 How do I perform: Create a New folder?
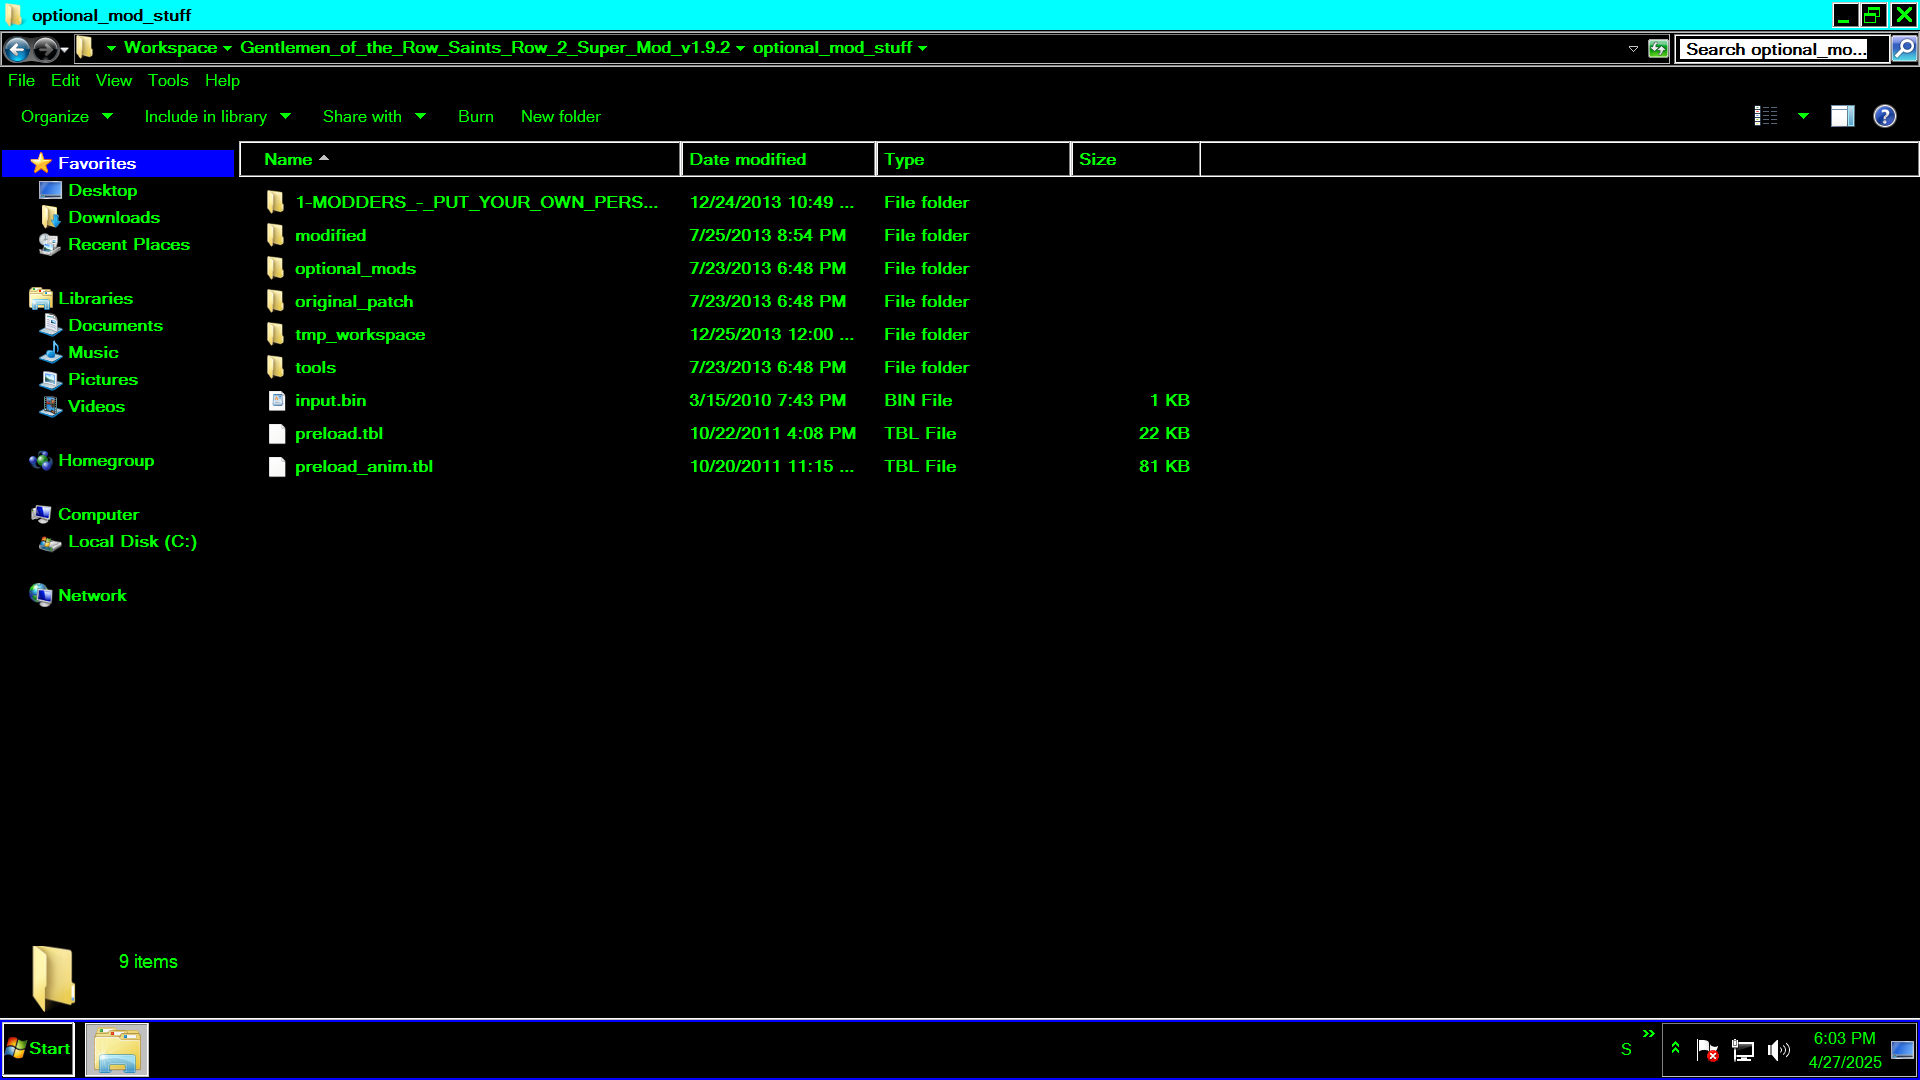[561, 117]
